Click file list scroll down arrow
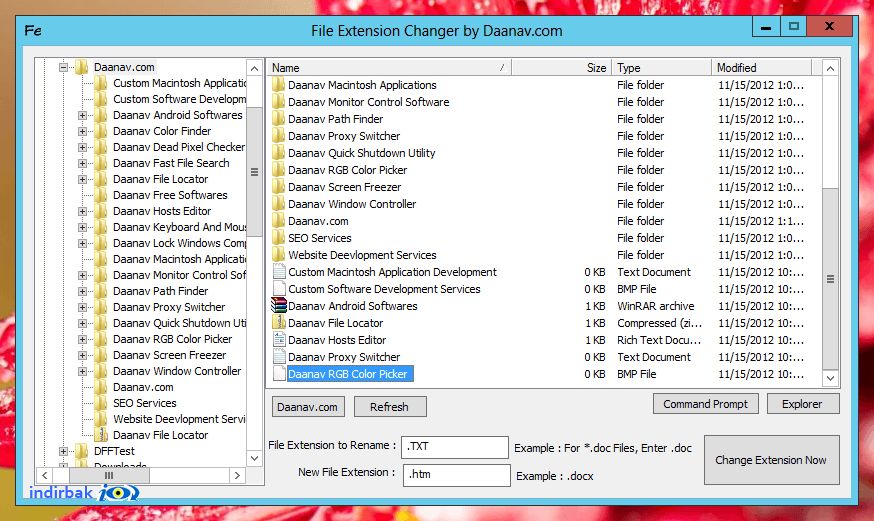This screenshot has width=874, height=521. point(831,378)
